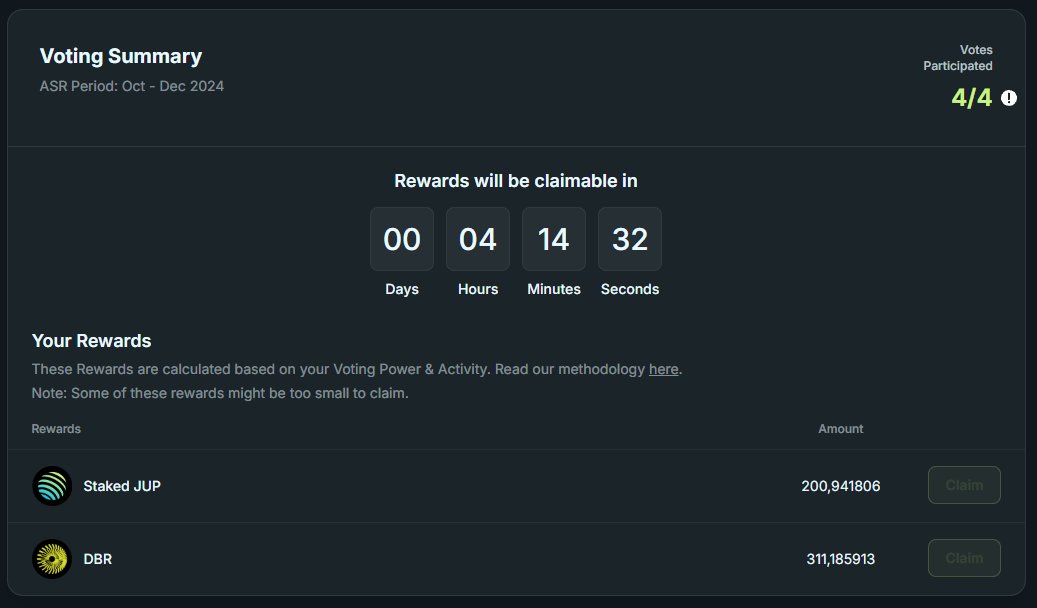Select 'ASR Period: Oct - Dec 2024' text
The width and height of the screenshot is (1037, 608).
(132, 86)
